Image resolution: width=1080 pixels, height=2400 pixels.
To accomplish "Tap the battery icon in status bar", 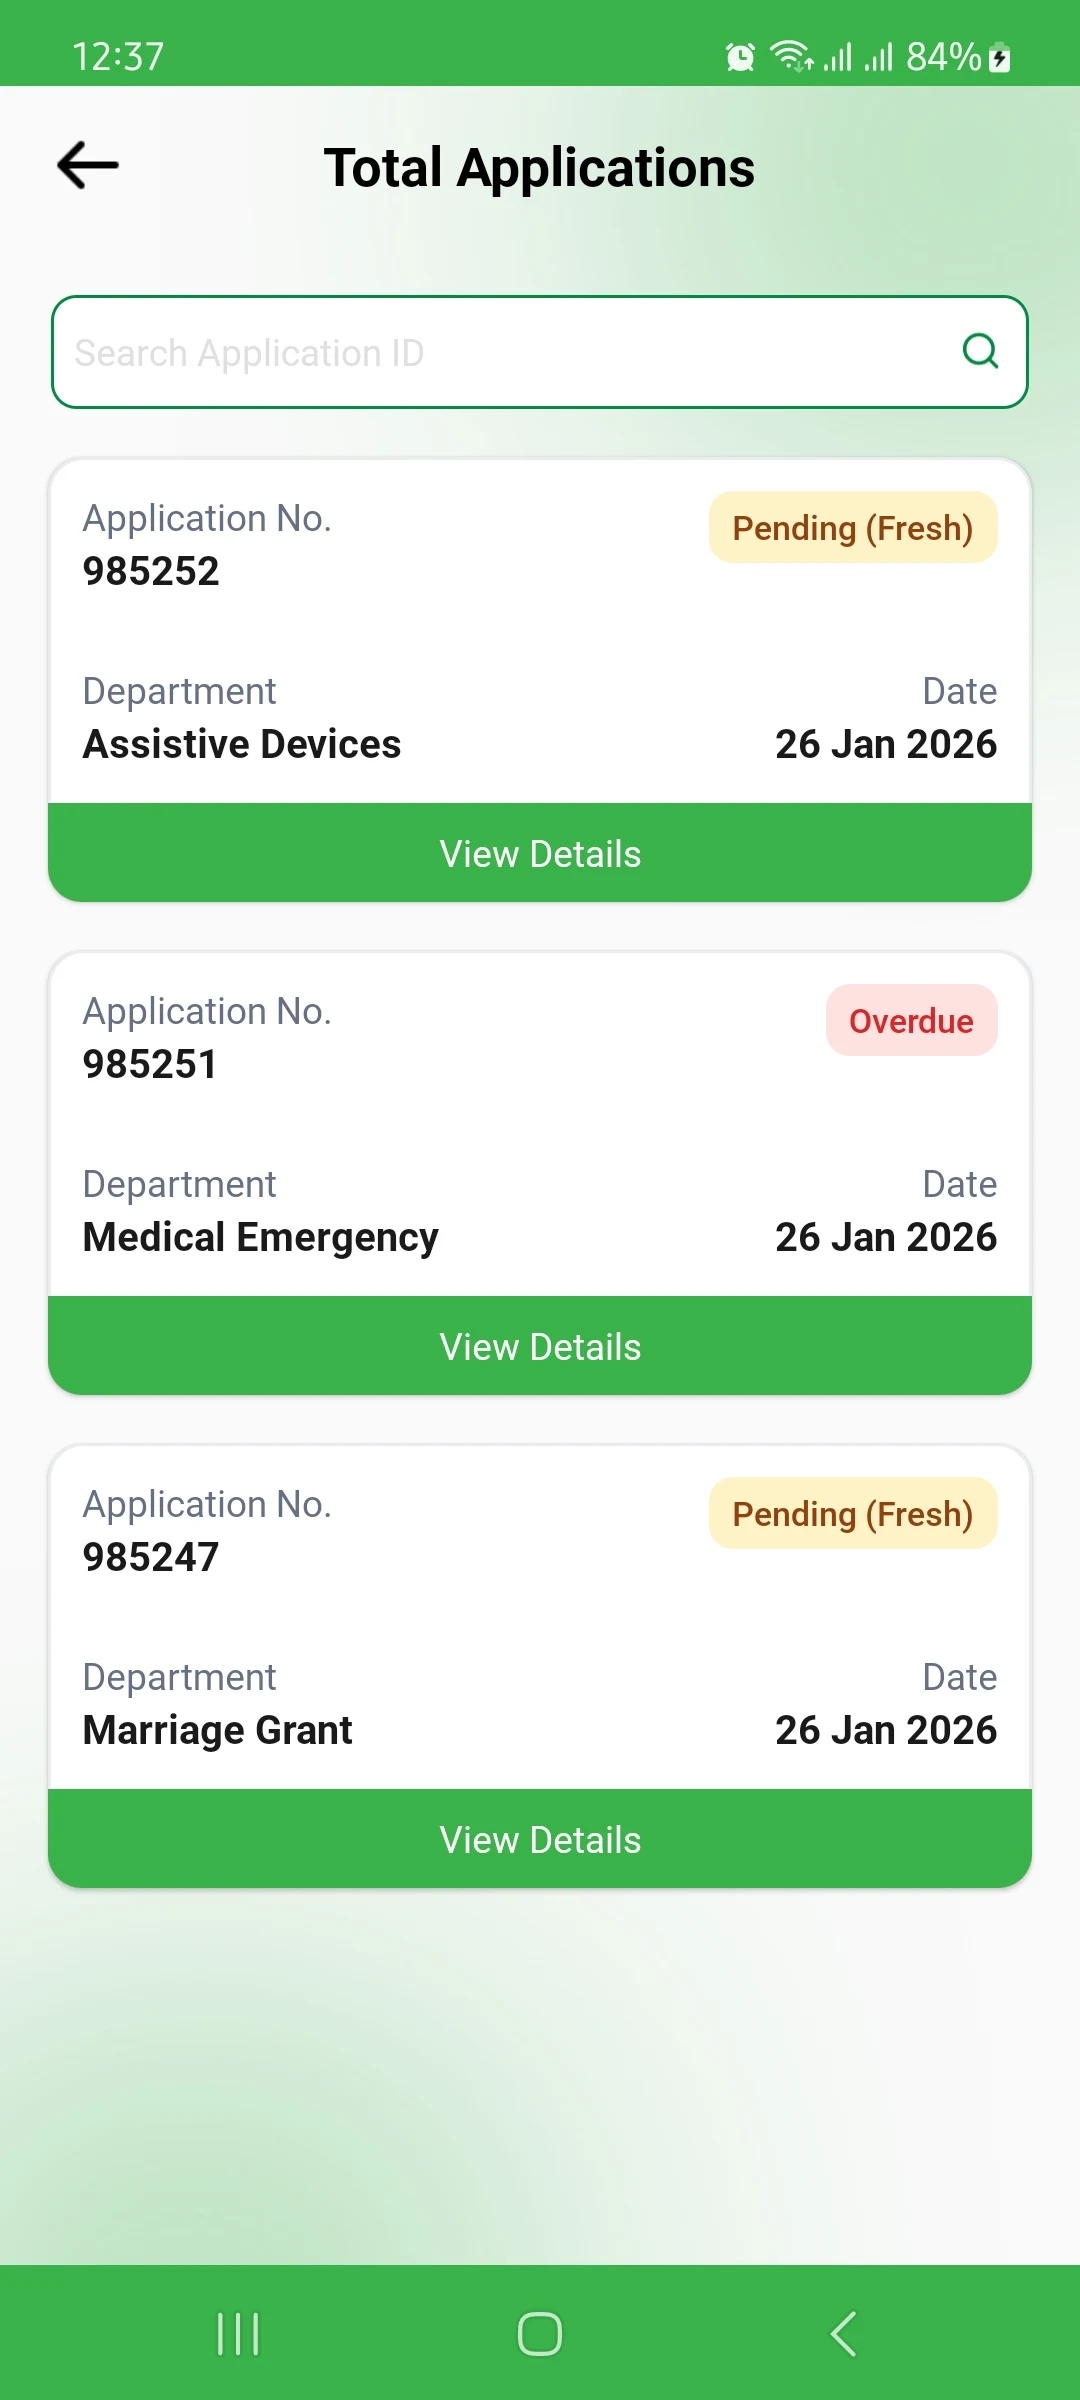I will point(999,58).
